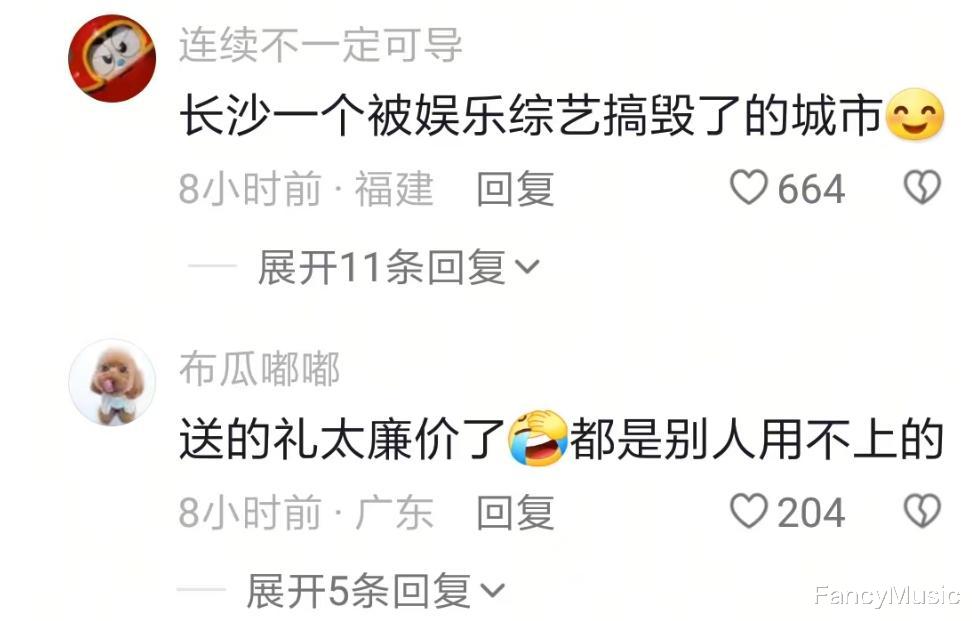
Task: Like the comment with 204 likes
Action: (x=748, y=511)
